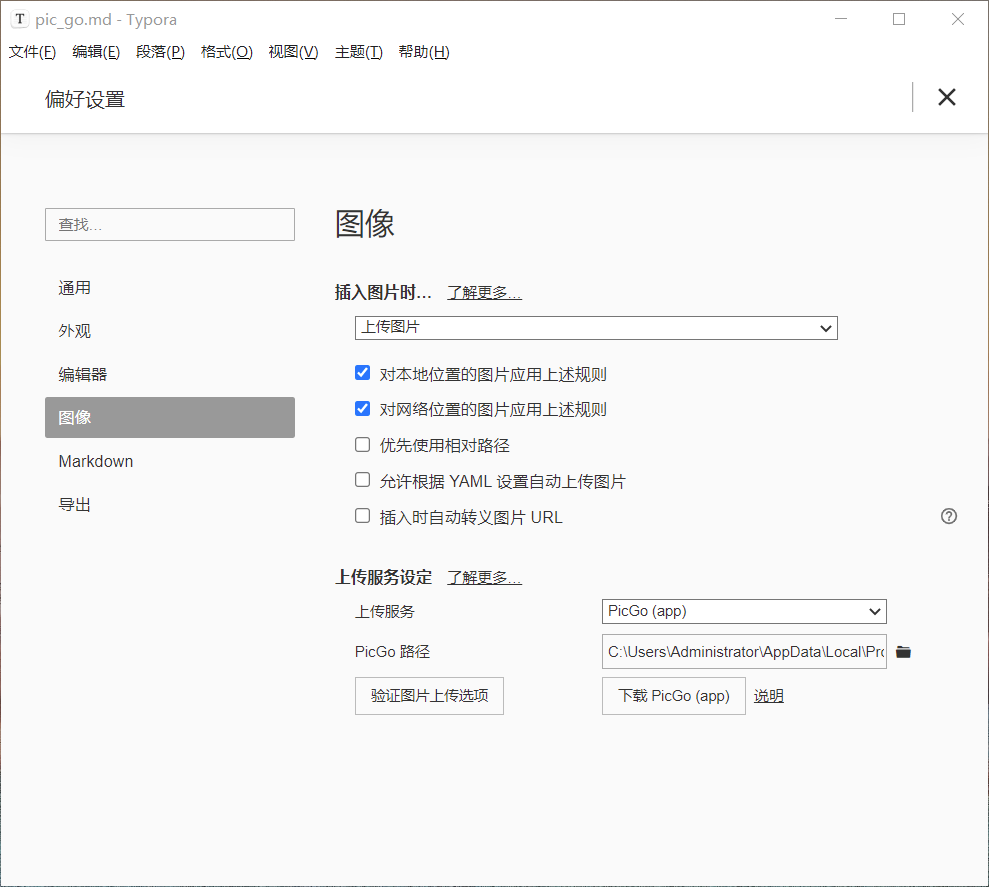
Task: Enable YAML auto upload images option
Action: pos(362,480)
